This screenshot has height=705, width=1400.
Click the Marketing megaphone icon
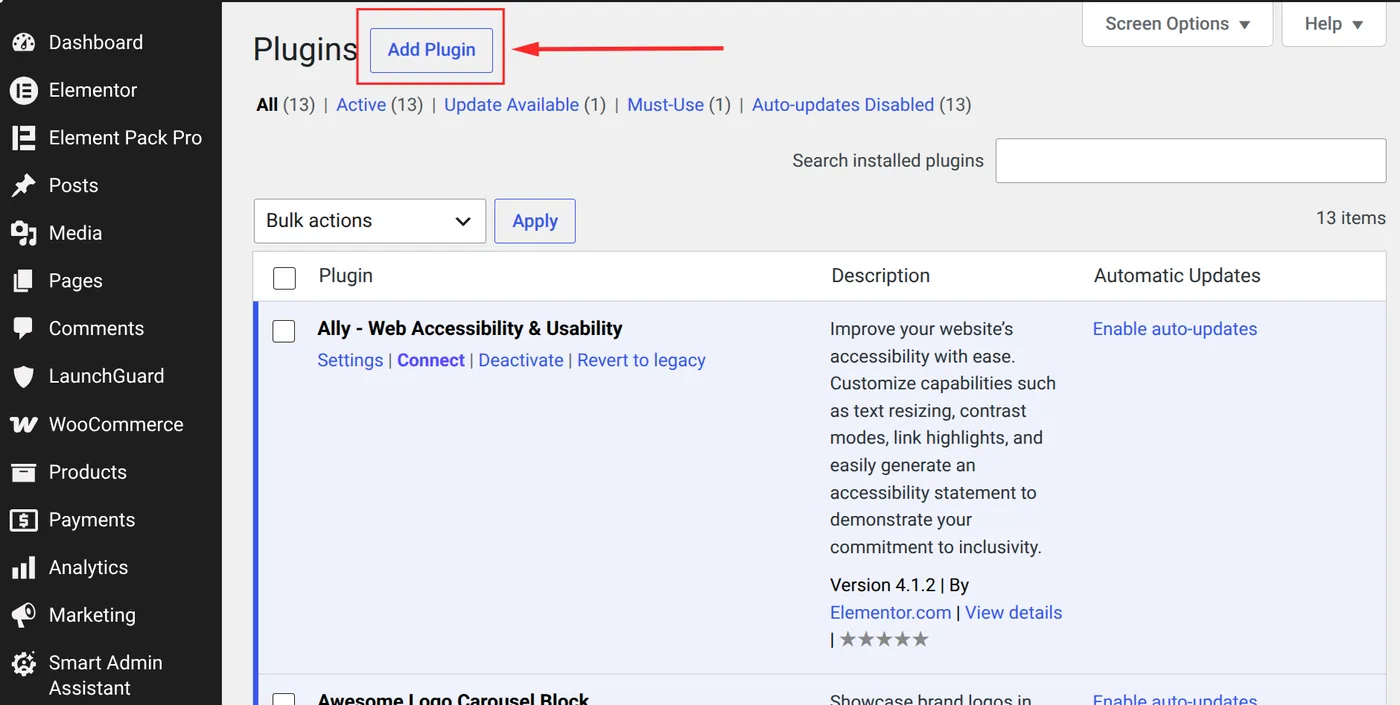pos(23,615)
